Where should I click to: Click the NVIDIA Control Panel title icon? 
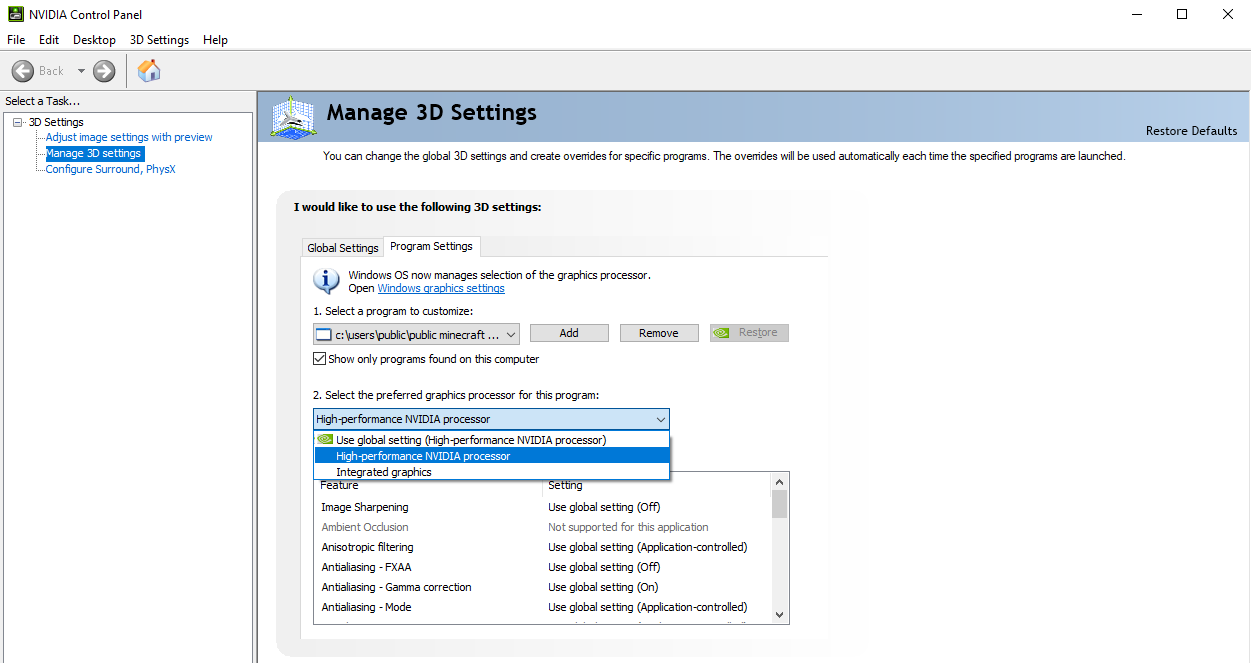click(15, 14)
